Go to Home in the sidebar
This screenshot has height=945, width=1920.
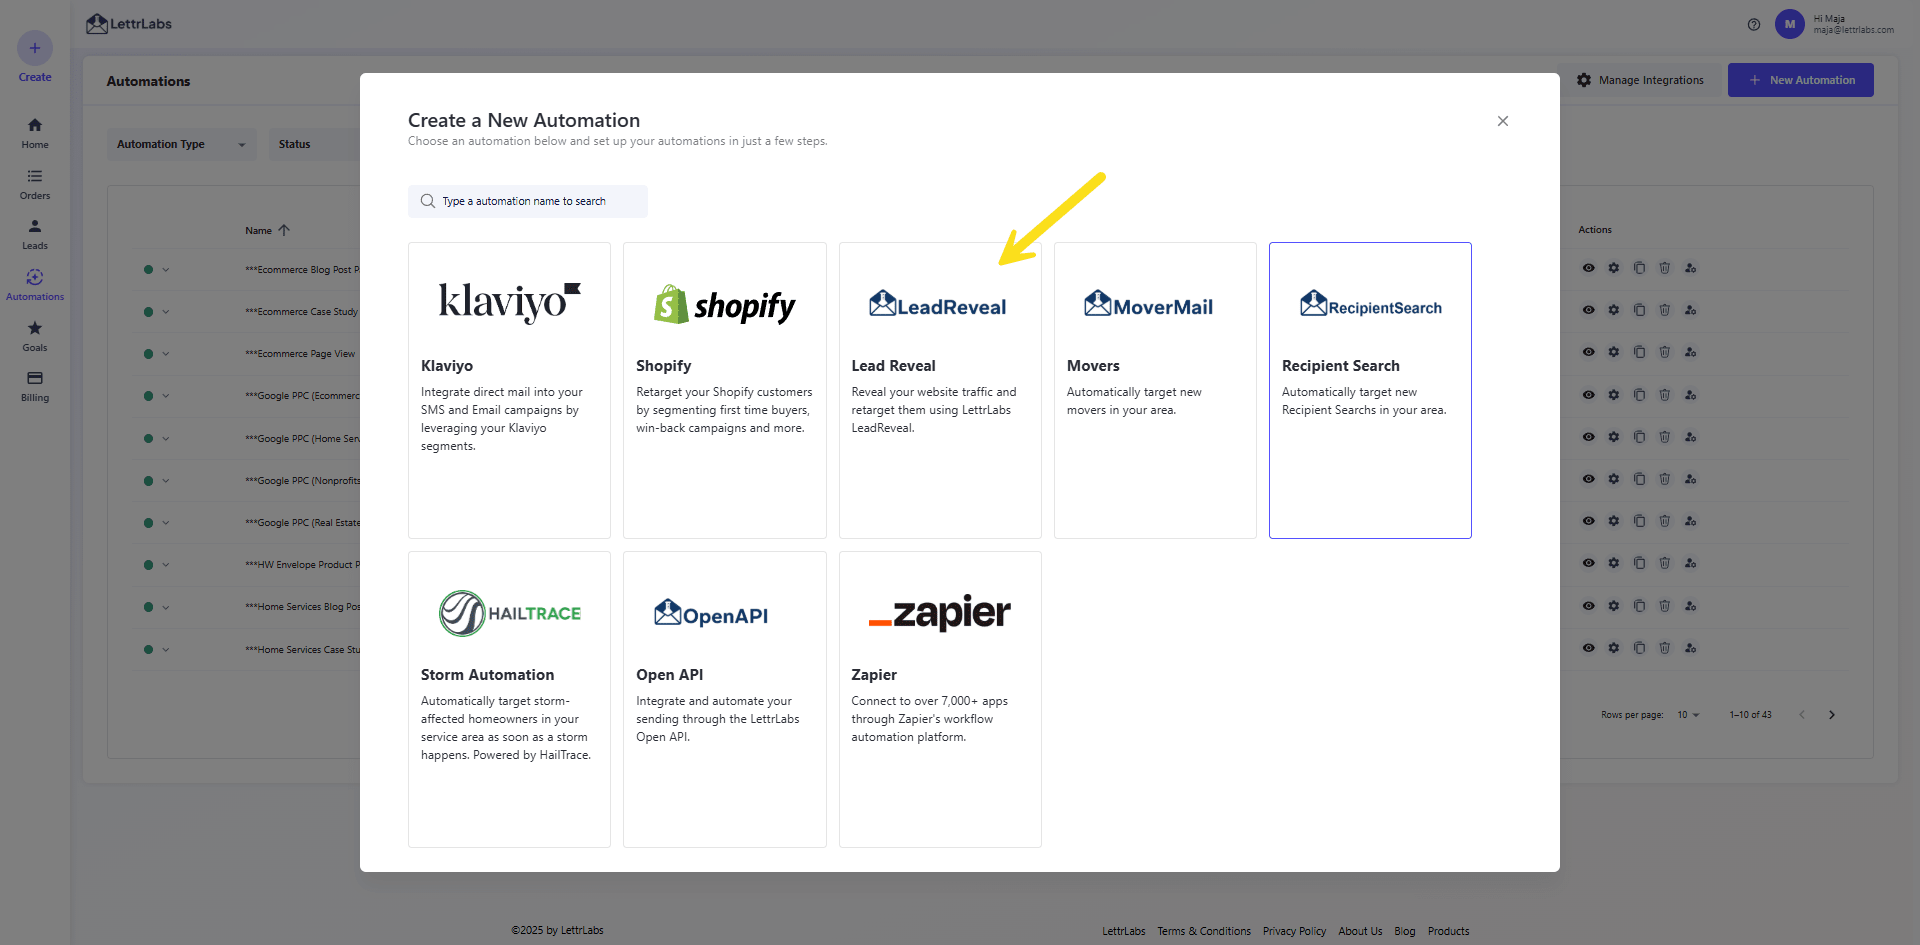(35, 132)
